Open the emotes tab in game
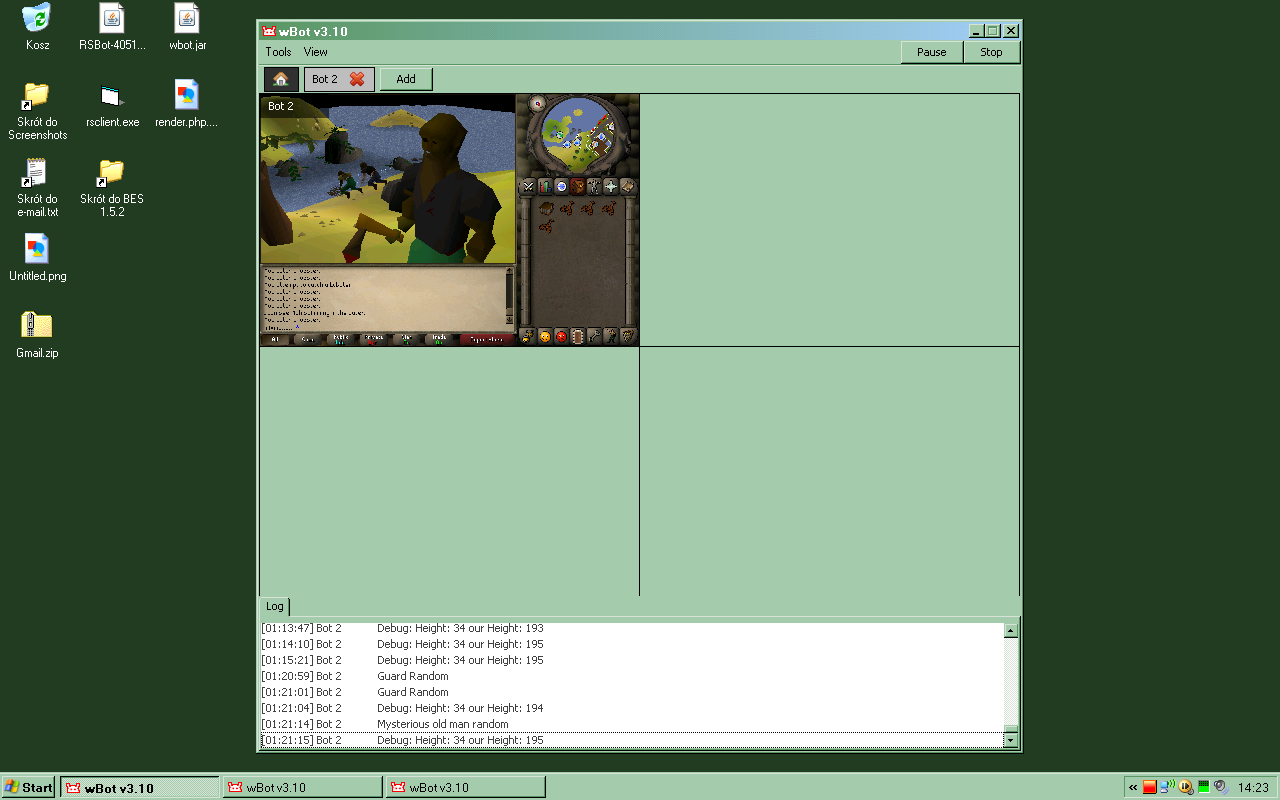1280x800 pixels. pyautogui.click(x=610, y=337)
